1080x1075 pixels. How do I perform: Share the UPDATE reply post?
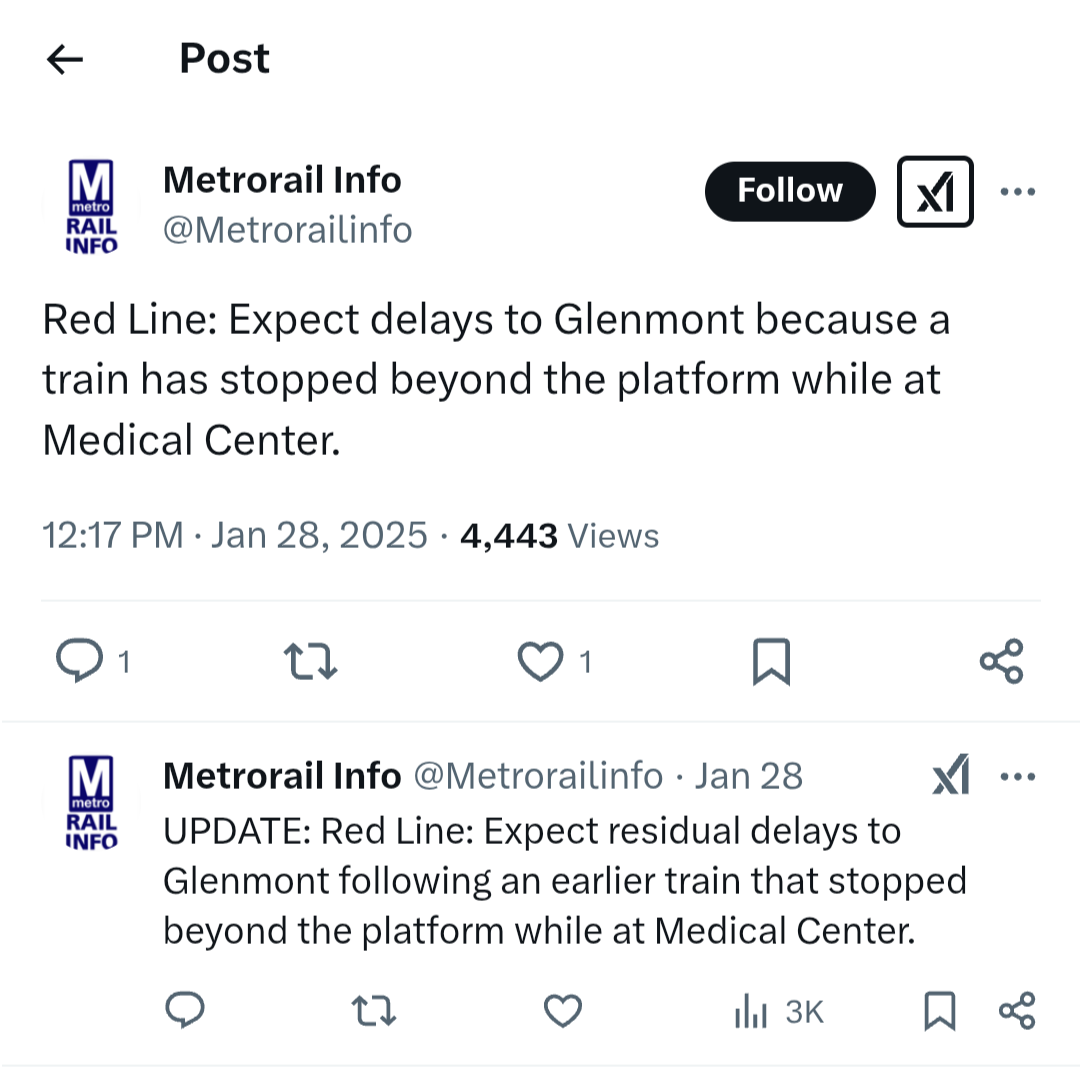[x=1017, y=1012]
